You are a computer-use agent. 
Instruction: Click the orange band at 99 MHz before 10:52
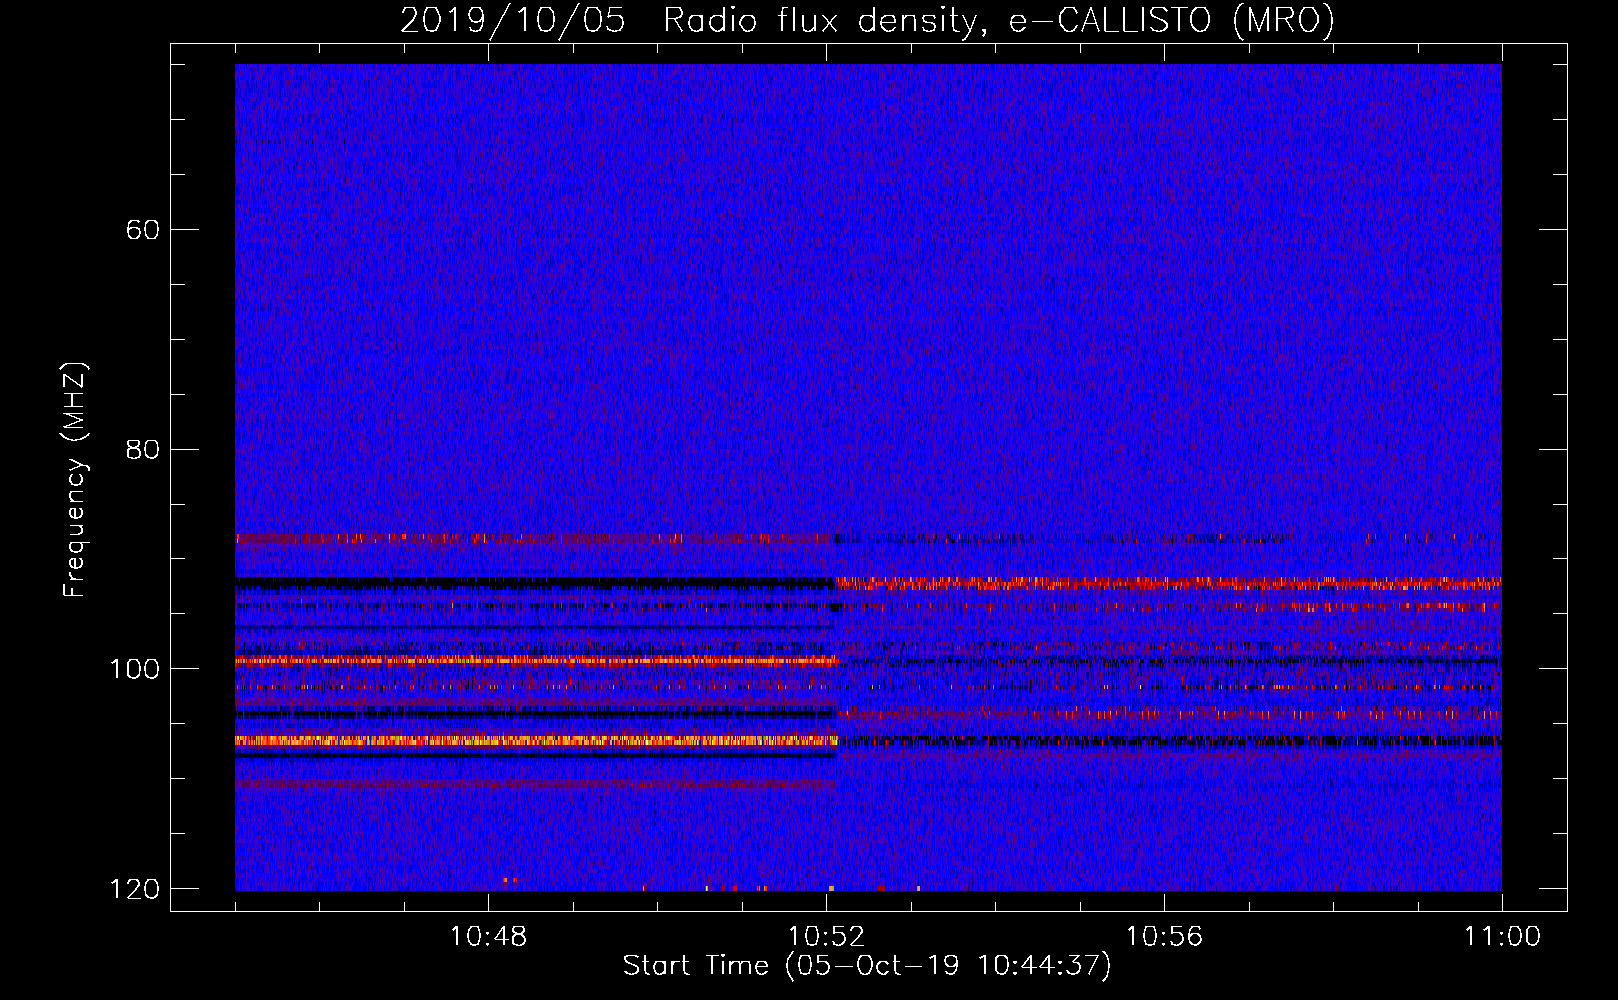[535, 660]
